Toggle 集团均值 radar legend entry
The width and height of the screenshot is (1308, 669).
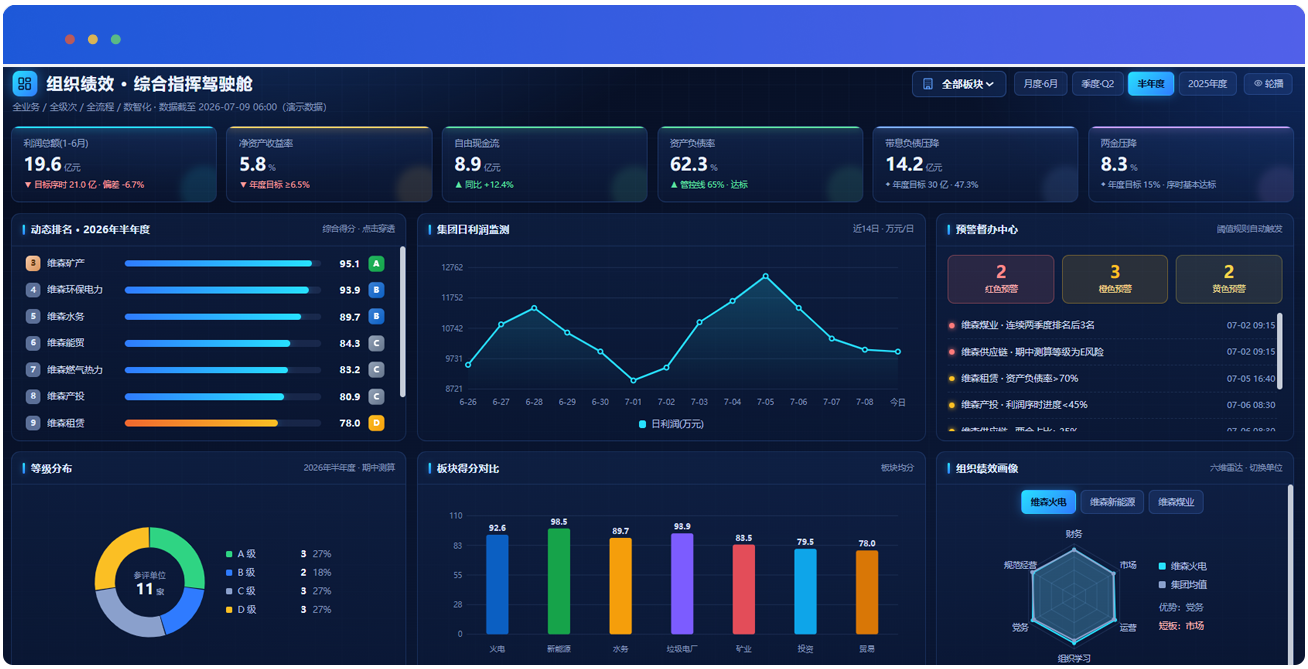(1182, 585)
